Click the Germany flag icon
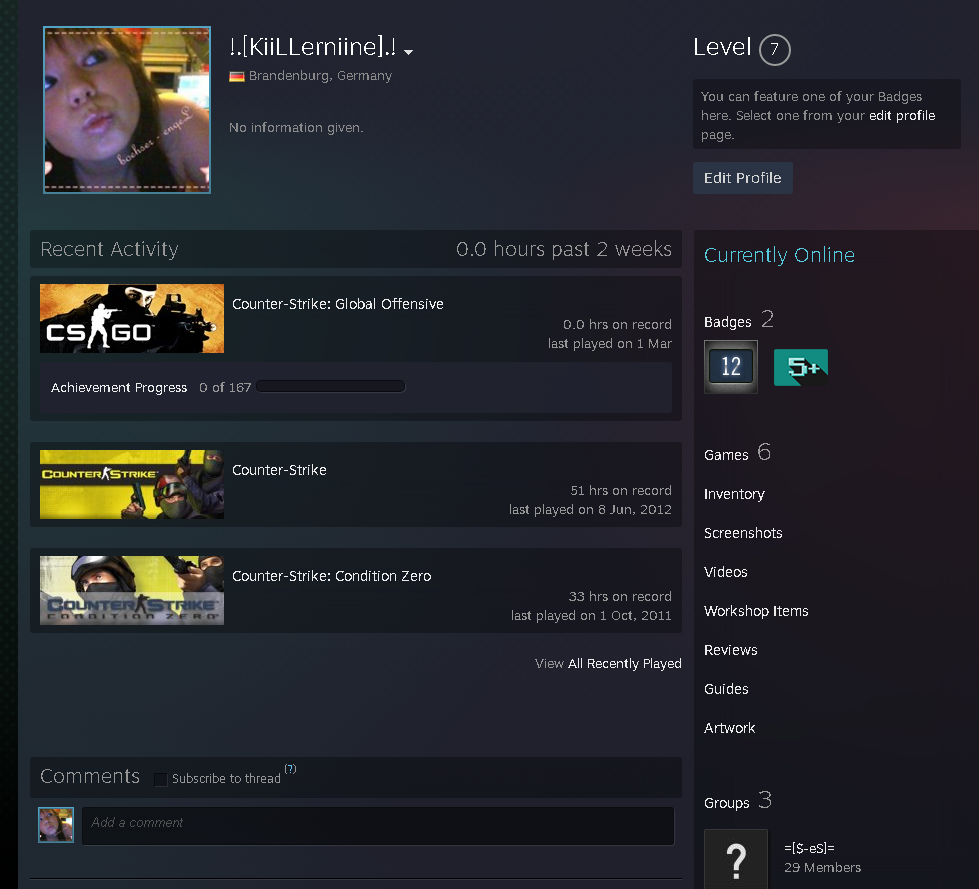The width and height of the screenshot is (979, 889). [x=237, y=76]
